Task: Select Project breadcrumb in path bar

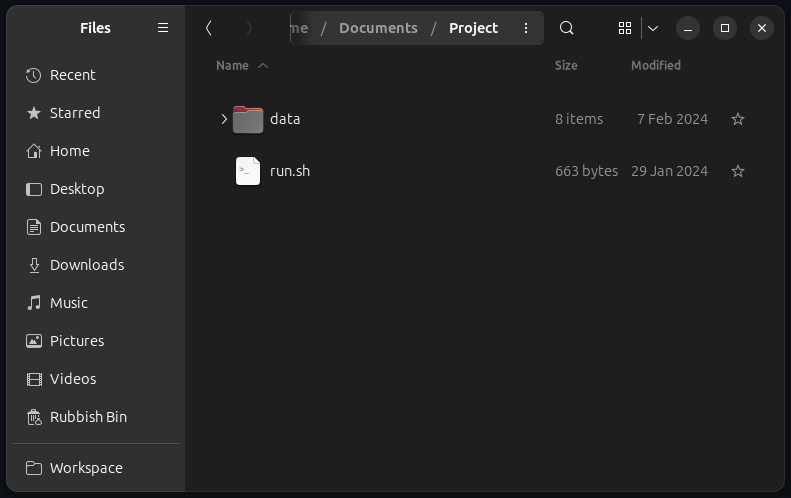Action: (x=473, y=28)
